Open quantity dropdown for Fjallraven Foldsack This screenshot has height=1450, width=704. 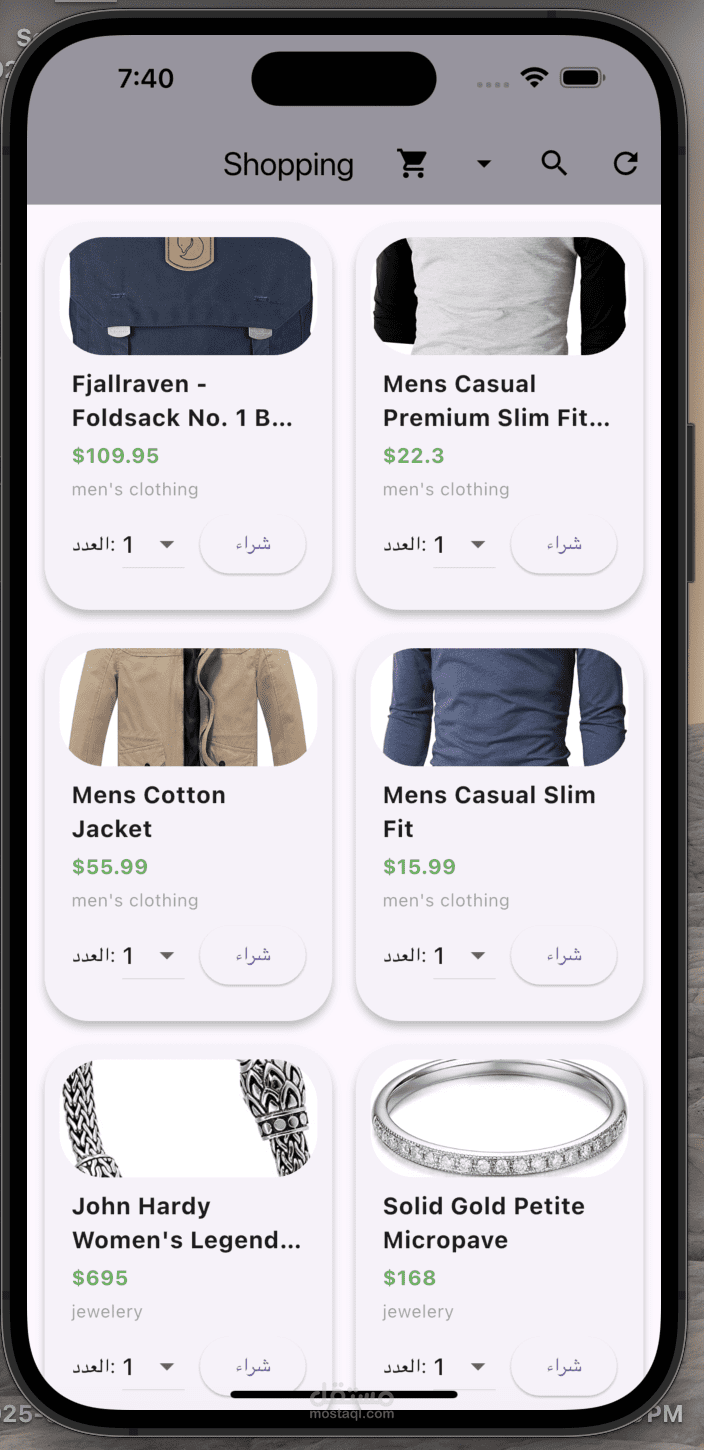click(x=153, y=545)
